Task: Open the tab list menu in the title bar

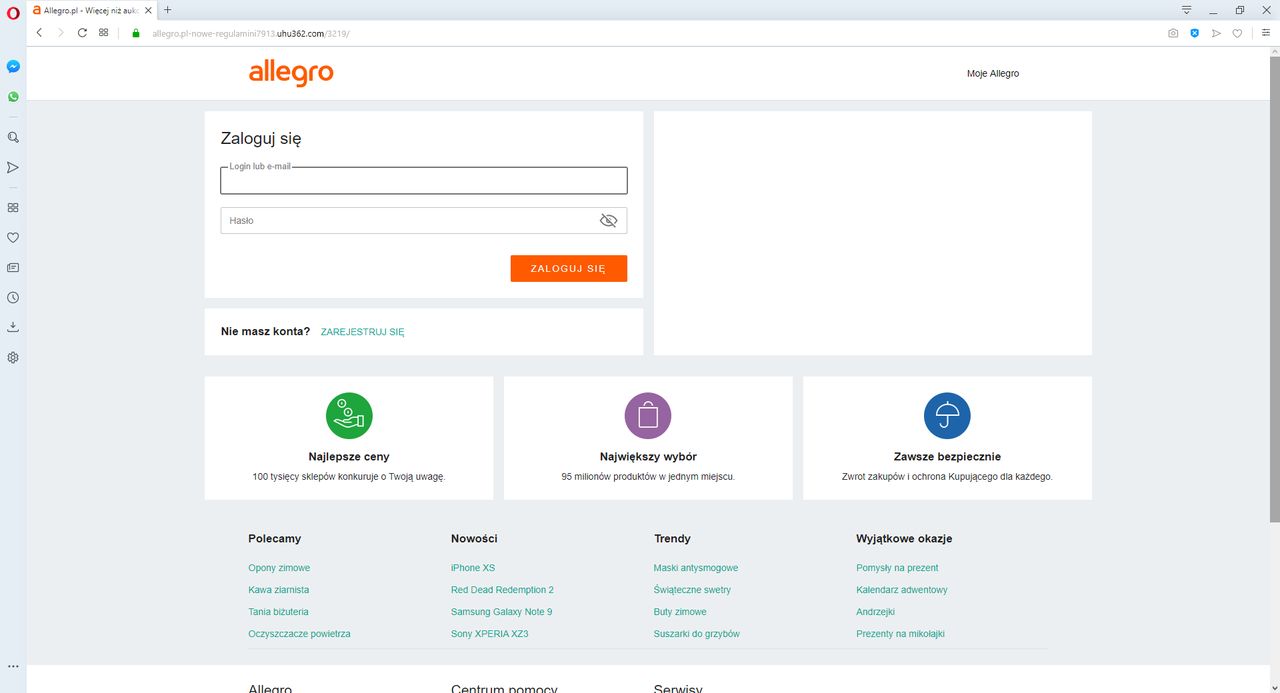Action: click(x=1186, y=9)
